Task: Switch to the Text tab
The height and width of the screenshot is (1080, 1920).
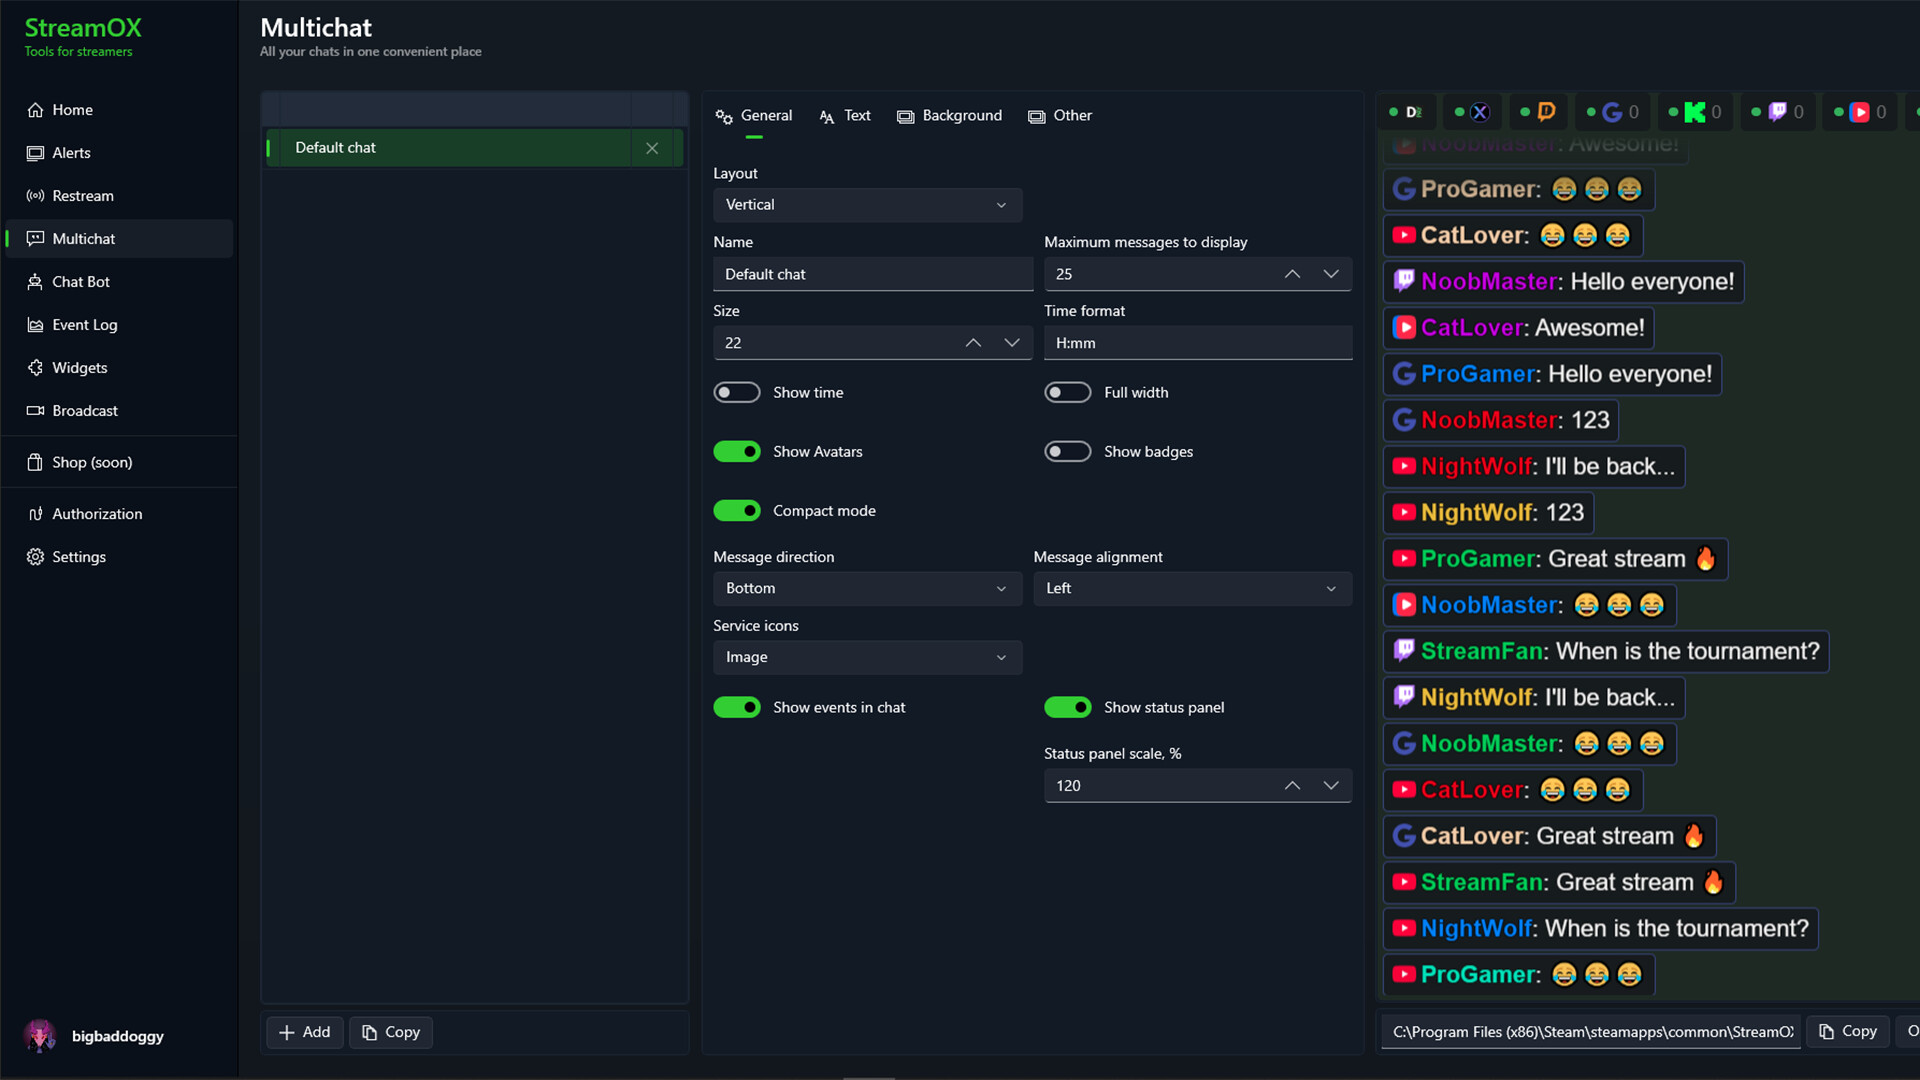Action: [x=845, y=116]
